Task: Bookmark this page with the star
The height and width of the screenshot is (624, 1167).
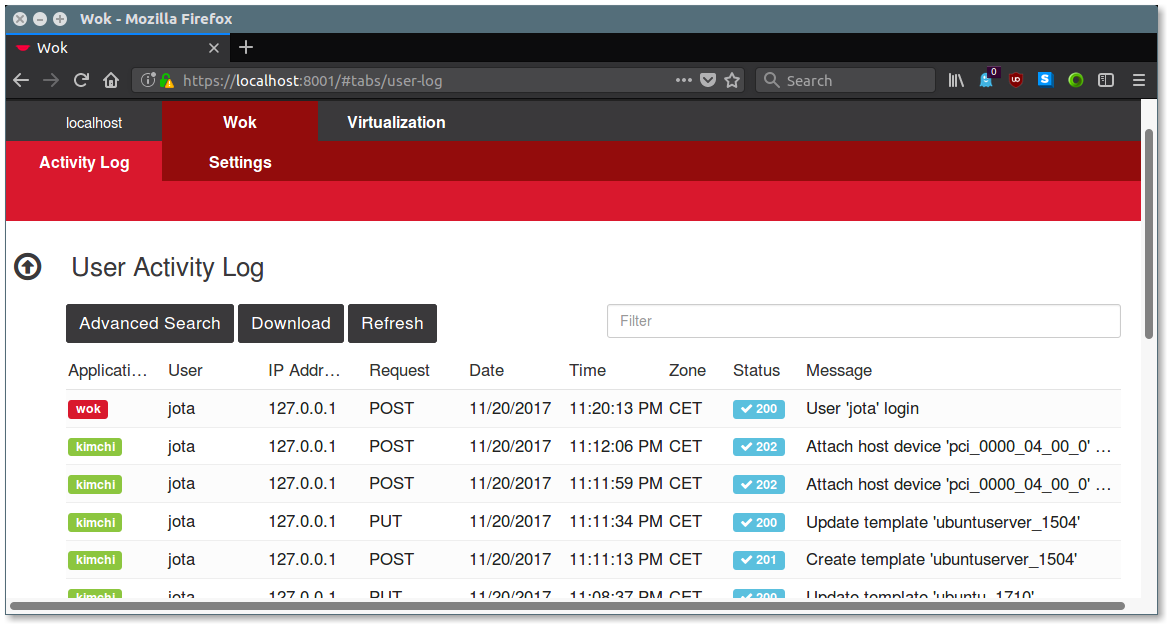Action: [732, 80]
